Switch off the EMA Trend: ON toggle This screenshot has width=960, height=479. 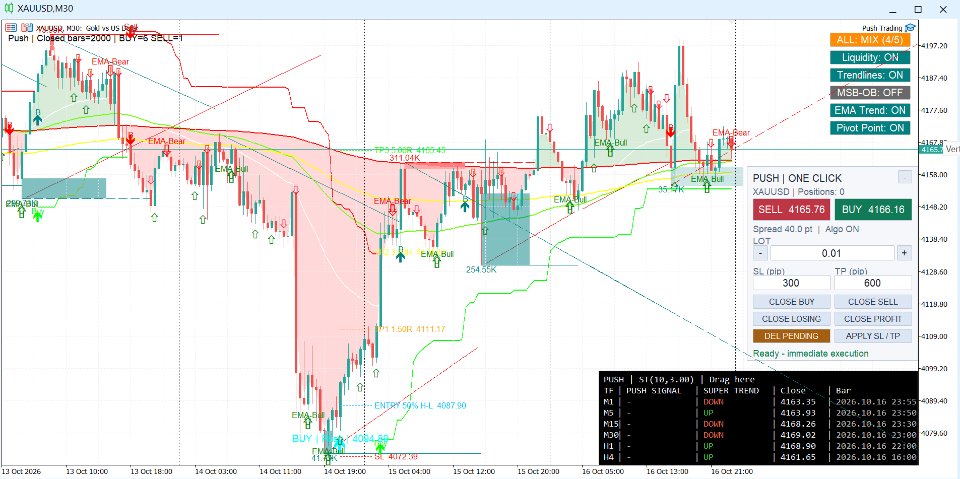[x=870, y=110]
